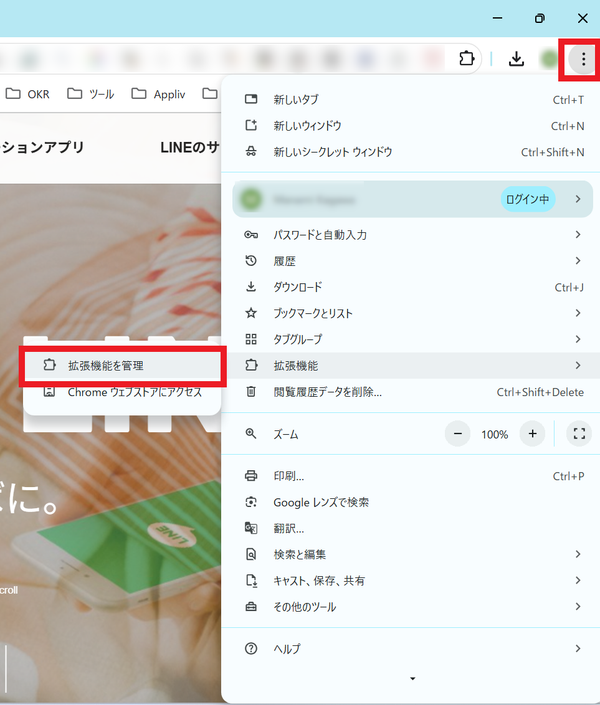
Task: Click the 拡張機能 puzzle icon in menu
Action: pos(251,365)
